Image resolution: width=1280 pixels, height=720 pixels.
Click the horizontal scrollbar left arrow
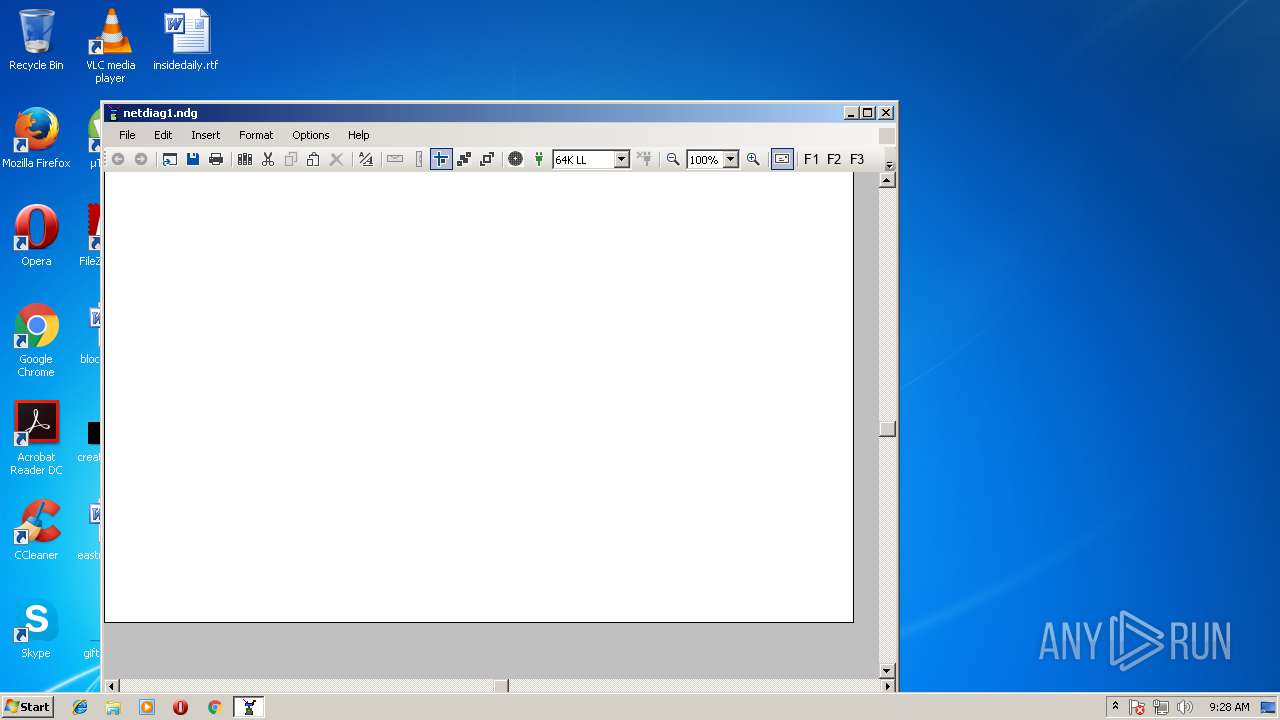pos(112,686)
